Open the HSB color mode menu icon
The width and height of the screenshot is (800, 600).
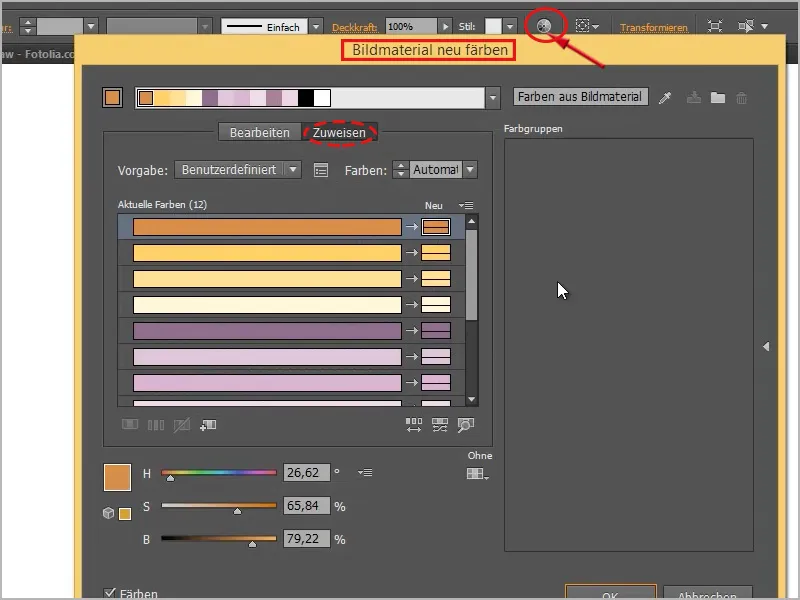click(365, 472)
